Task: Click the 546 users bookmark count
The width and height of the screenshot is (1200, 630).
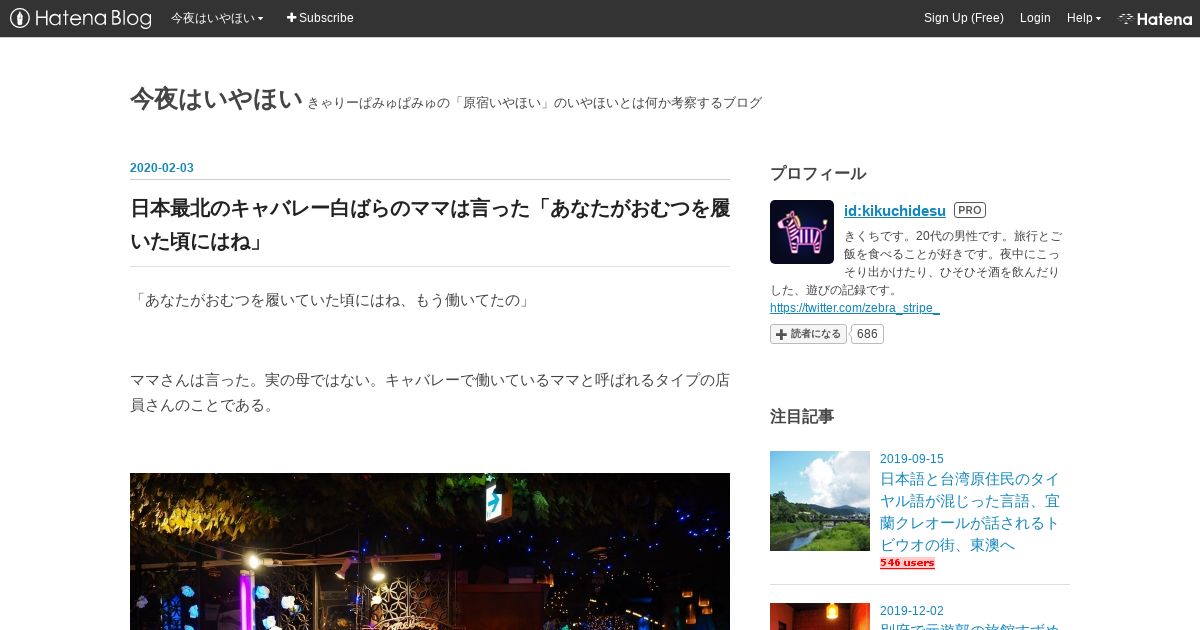Action: point(907,563)
